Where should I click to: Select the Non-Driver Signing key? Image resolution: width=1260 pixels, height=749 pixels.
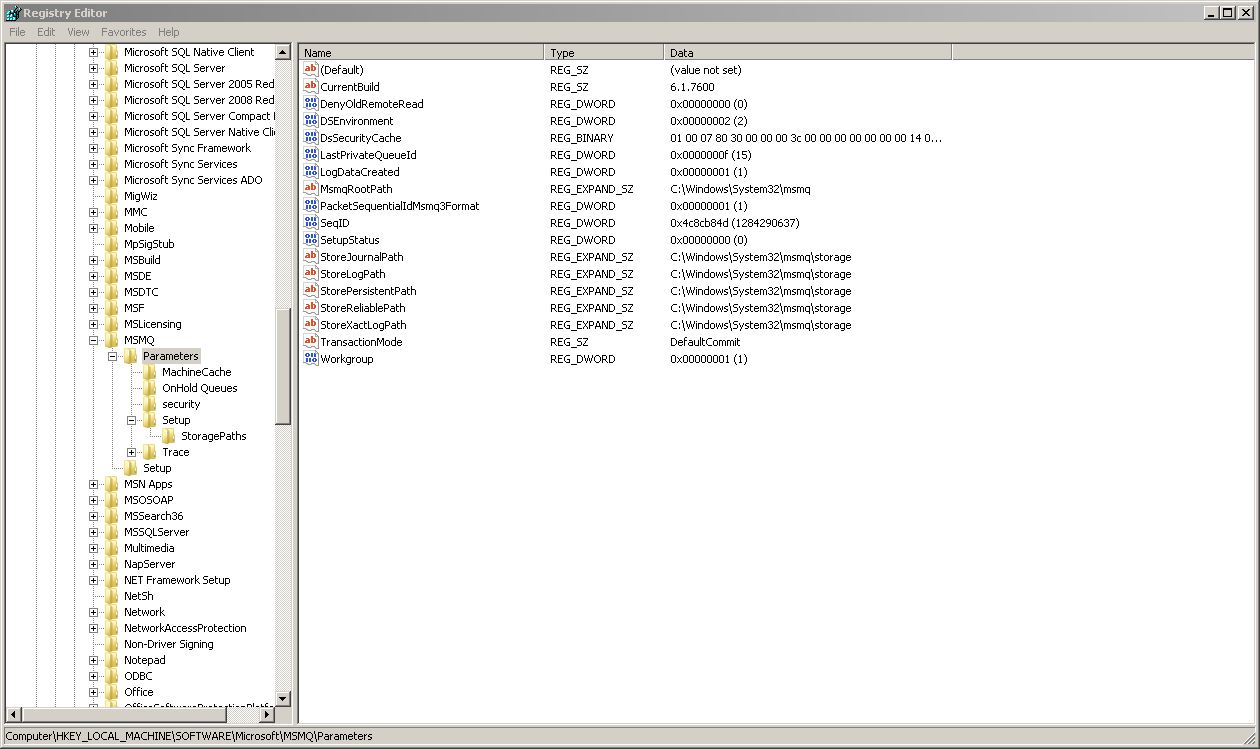[168, 644]
